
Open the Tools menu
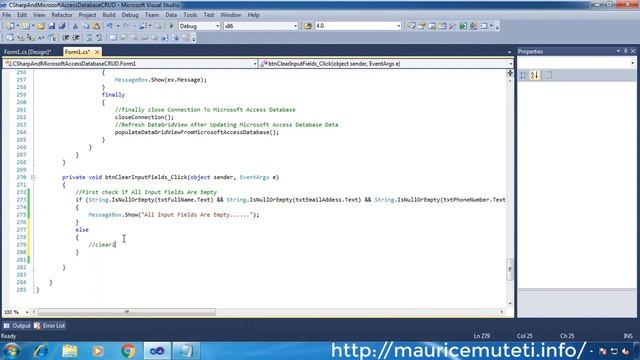190,15
